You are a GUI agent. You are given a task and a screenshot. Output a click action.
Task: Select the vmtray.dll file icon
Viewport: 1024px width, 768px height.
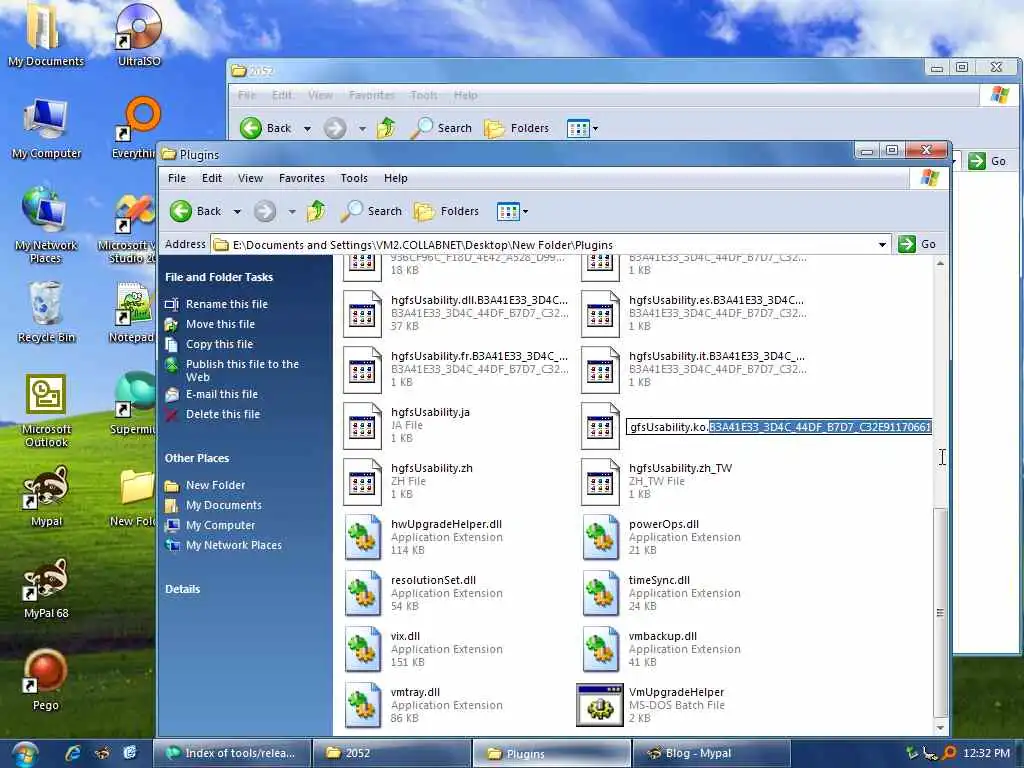coord(362,707)
